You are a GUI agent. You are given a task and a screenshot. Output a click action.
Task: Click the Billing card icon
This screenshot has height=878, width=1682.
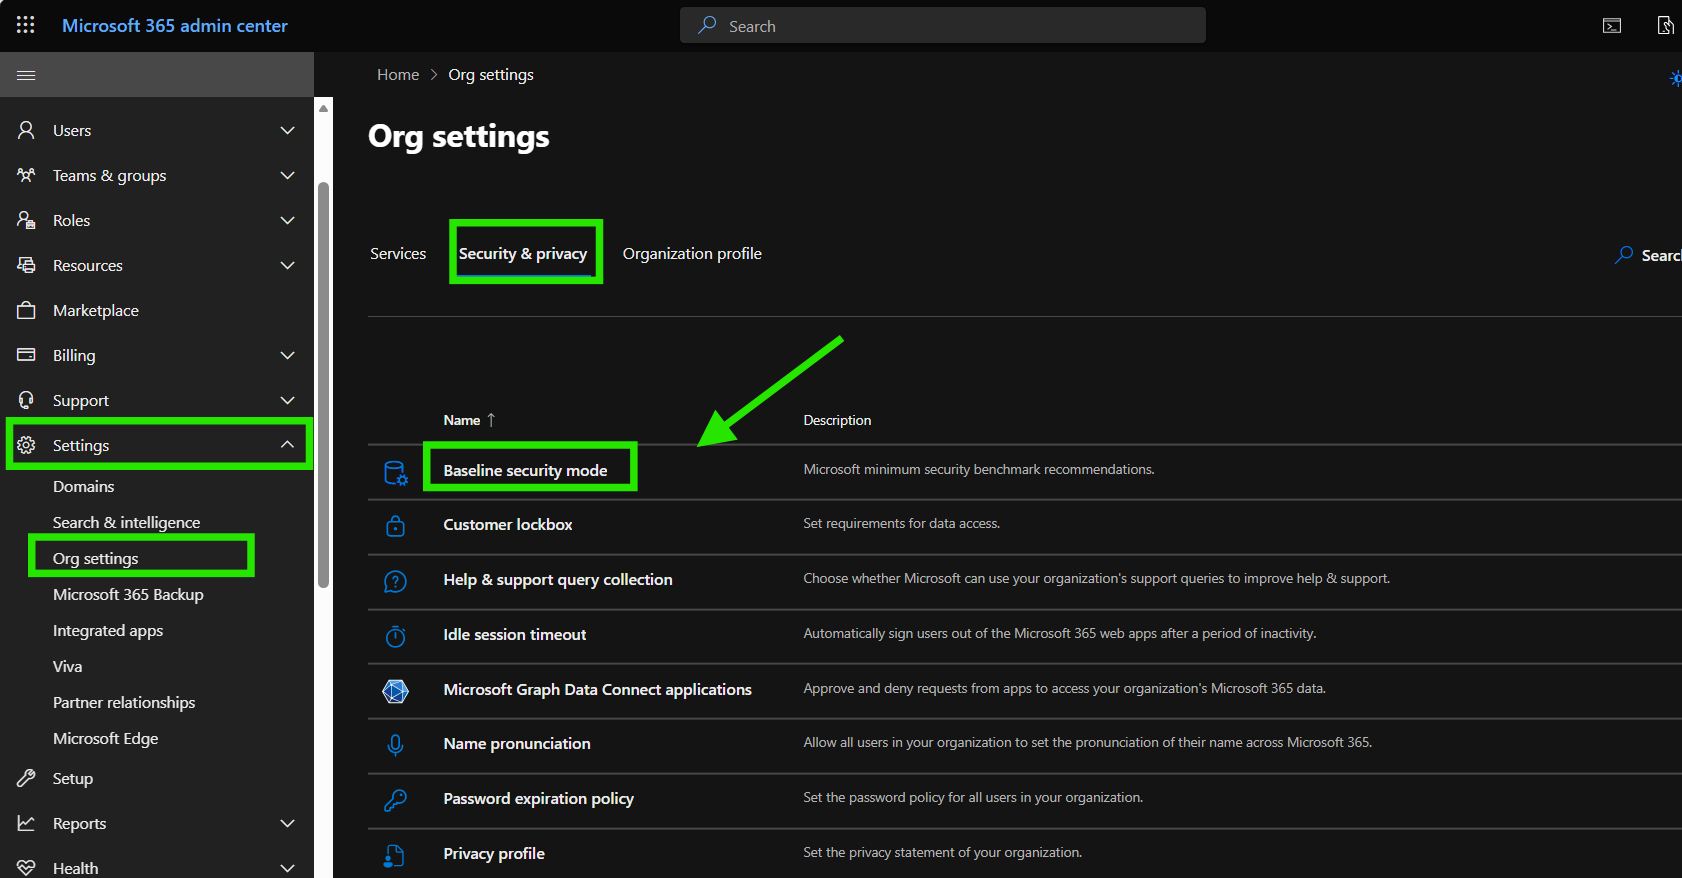click(26, 355)
